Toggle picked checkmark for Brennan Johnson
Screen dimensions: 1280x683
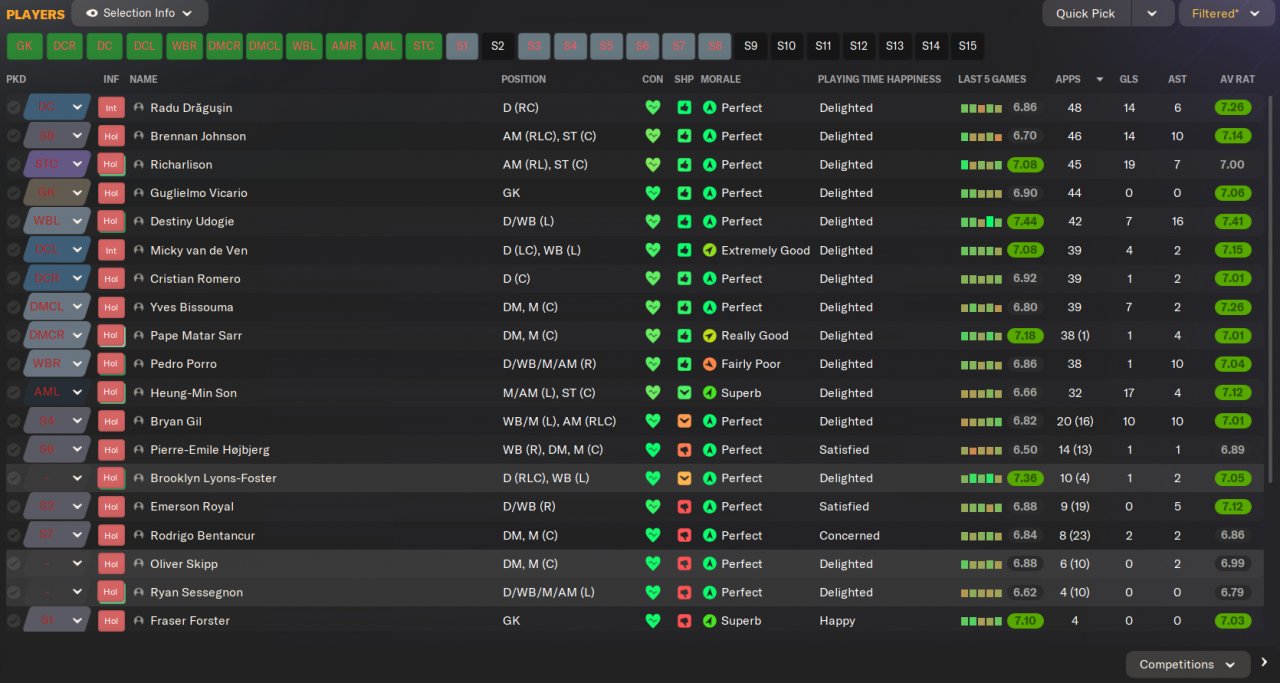tap(13, 136)
